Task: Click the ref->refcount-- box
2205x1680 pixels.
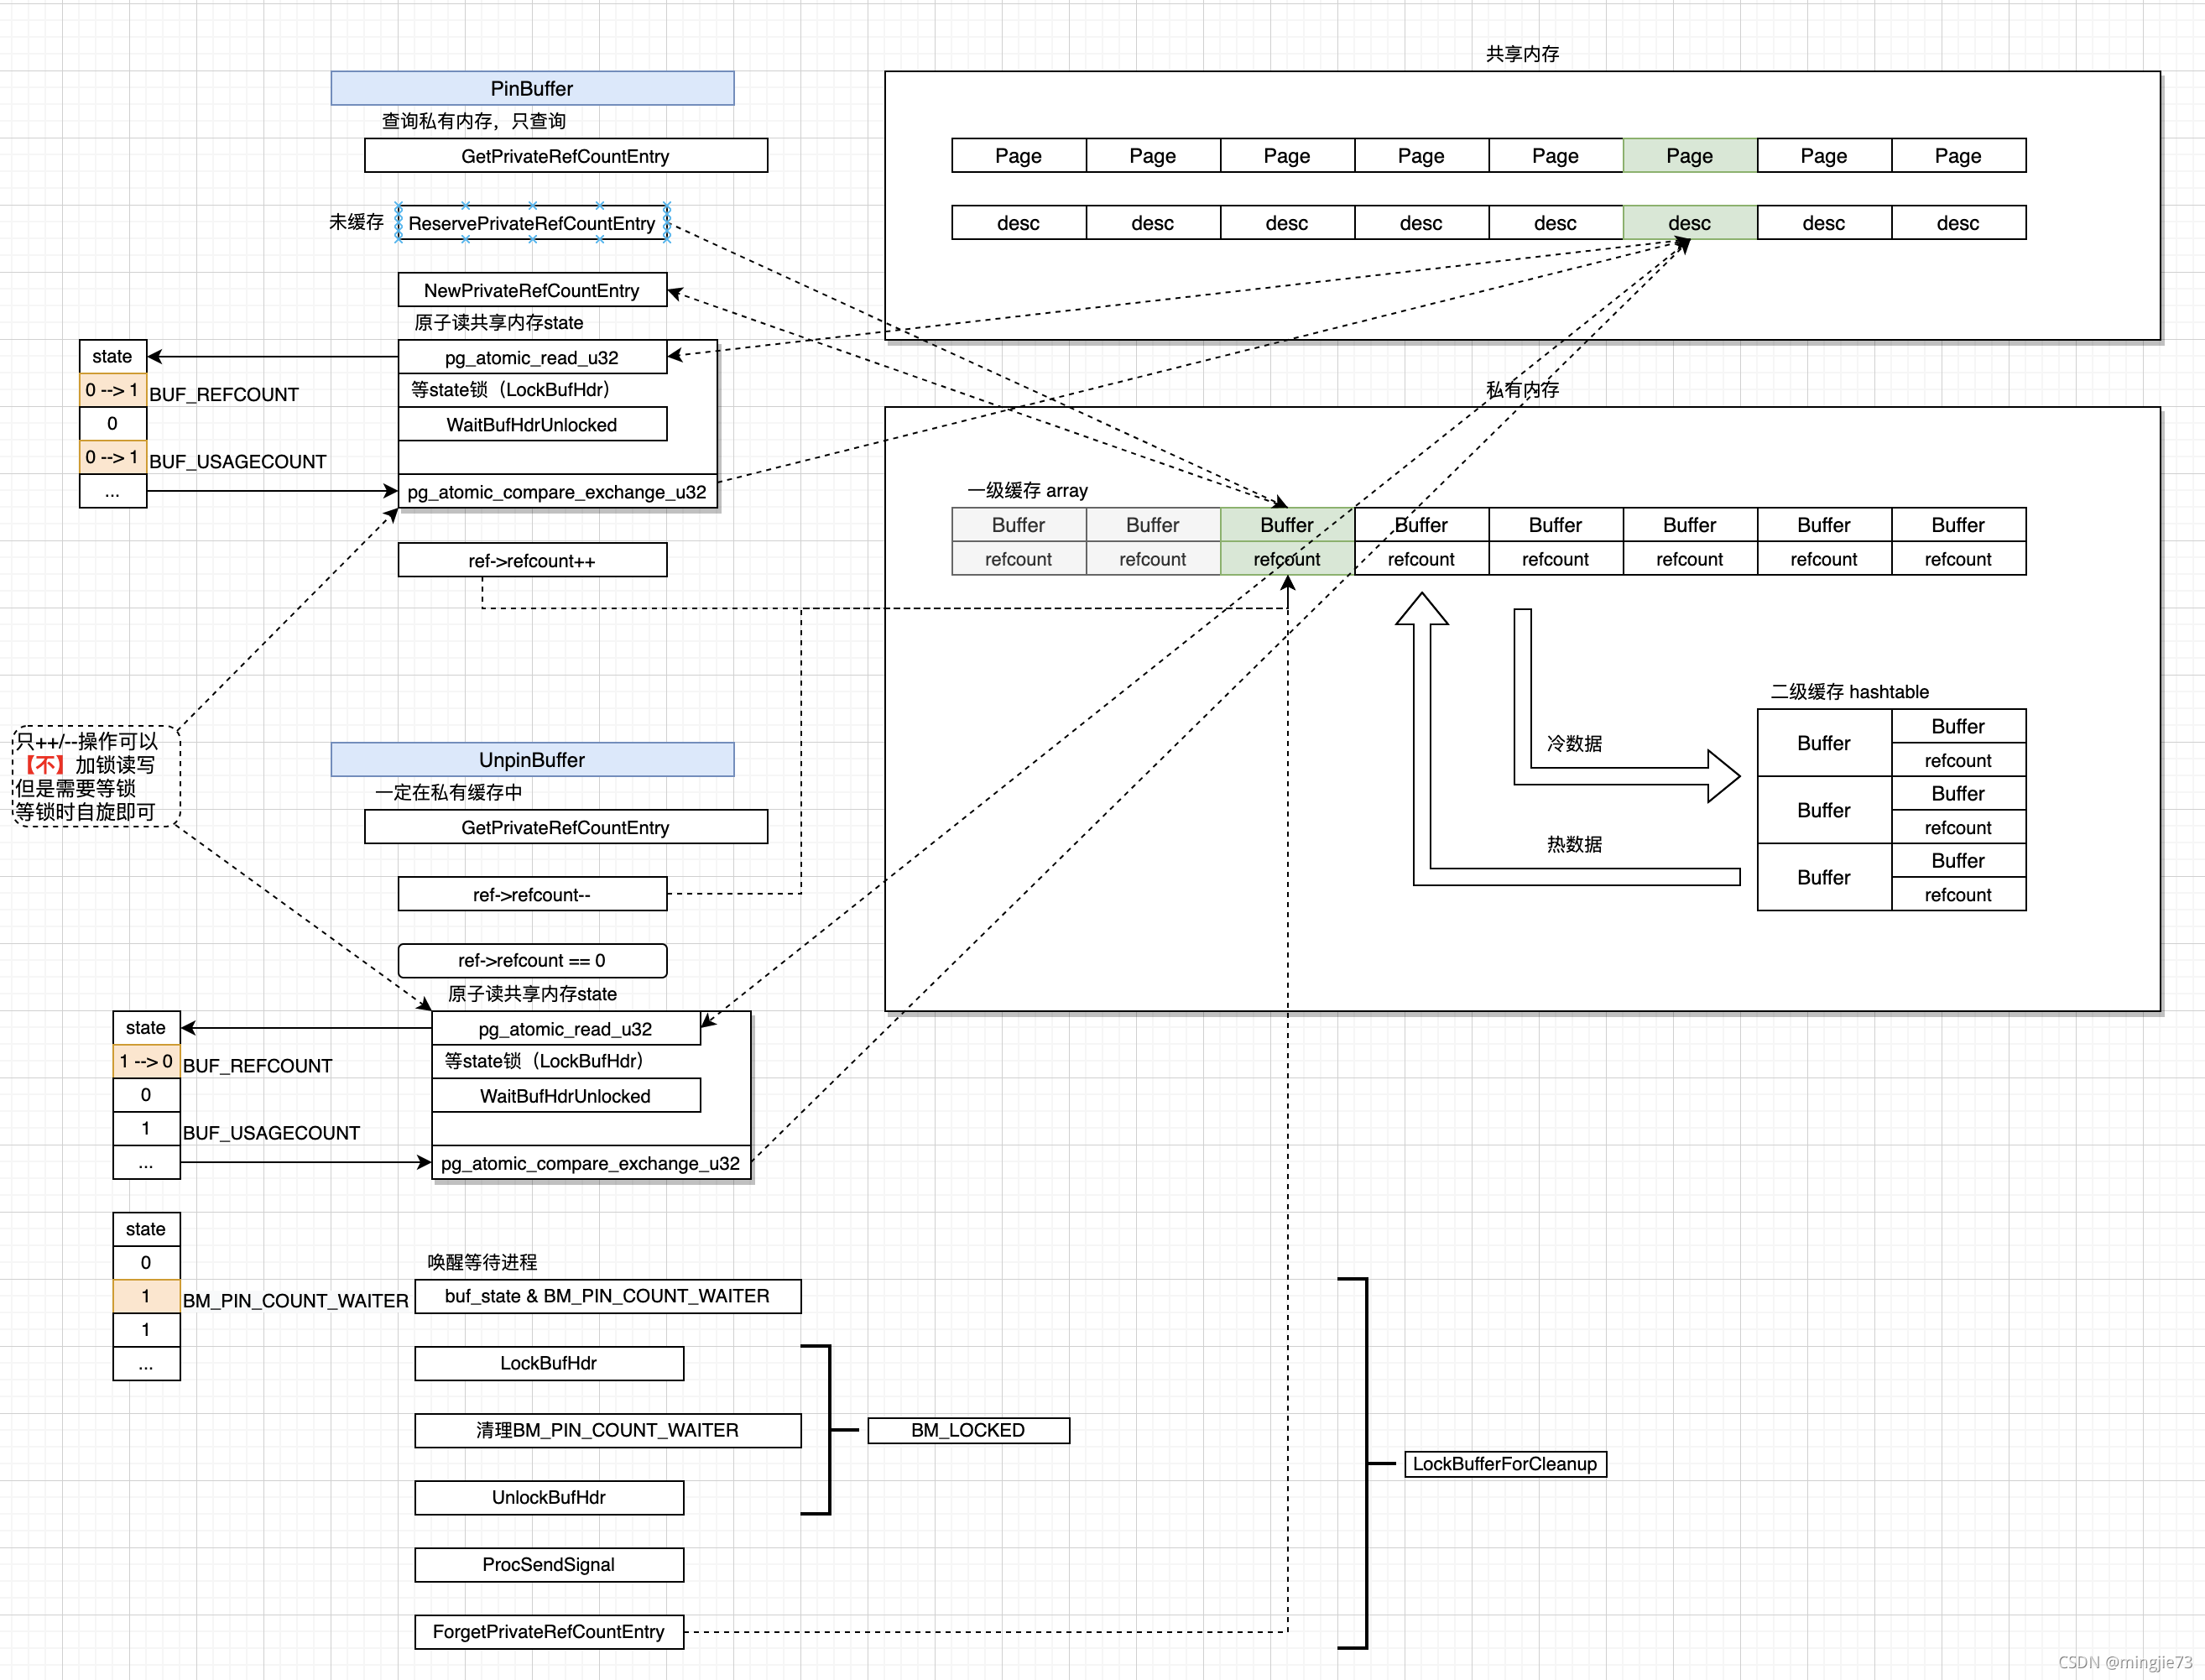Action: pyautogui.click(x=532, y=894)
